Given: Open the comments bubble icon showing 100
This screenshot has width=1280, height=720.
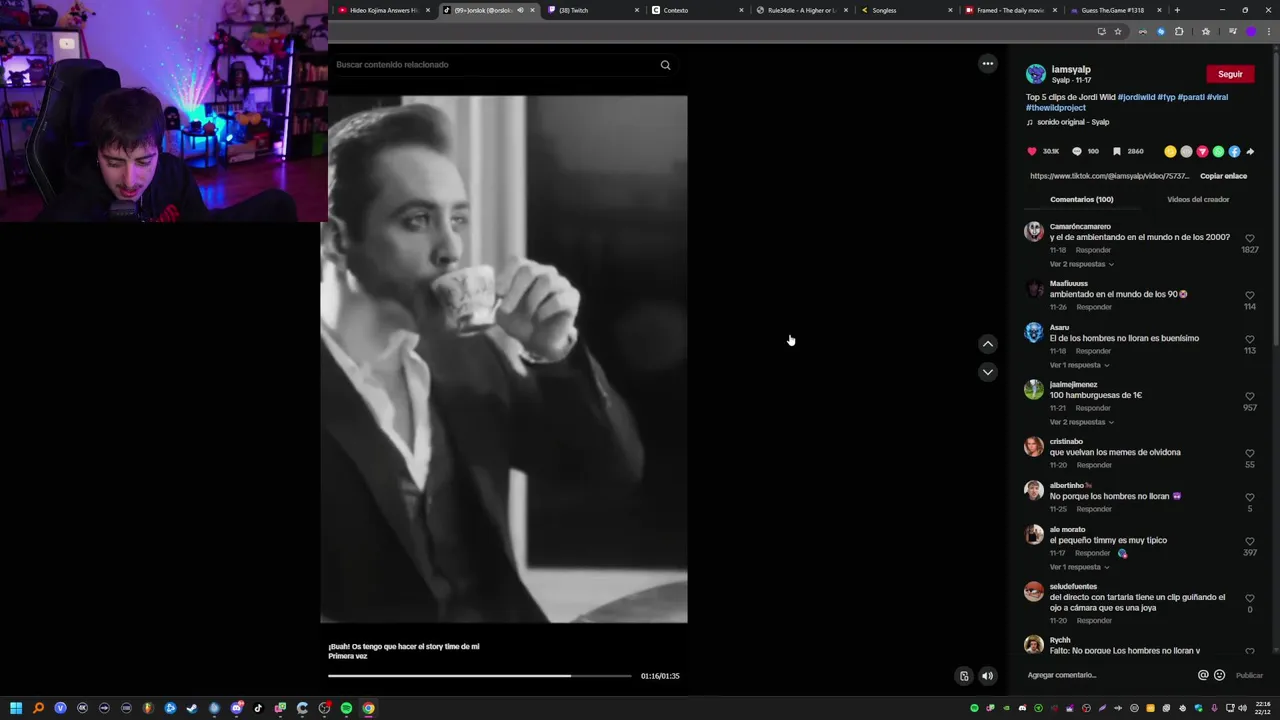Looking at the screenshot, I should 1077,151.
